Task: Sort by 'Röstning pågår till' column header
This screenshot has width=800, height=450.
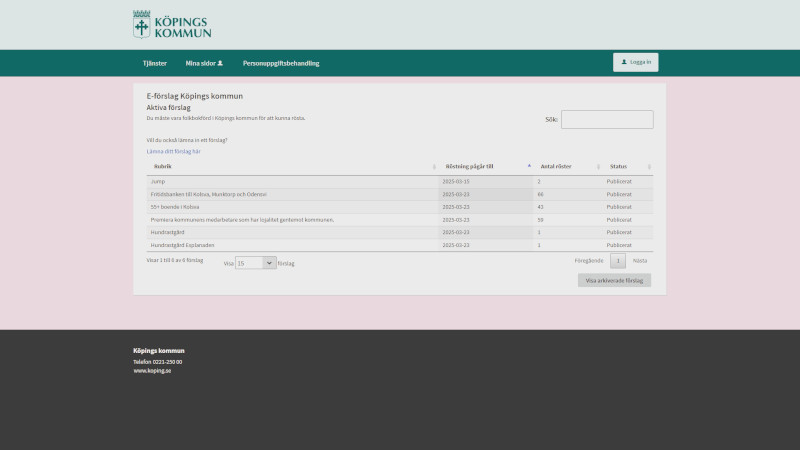Action: click(486, 166)
